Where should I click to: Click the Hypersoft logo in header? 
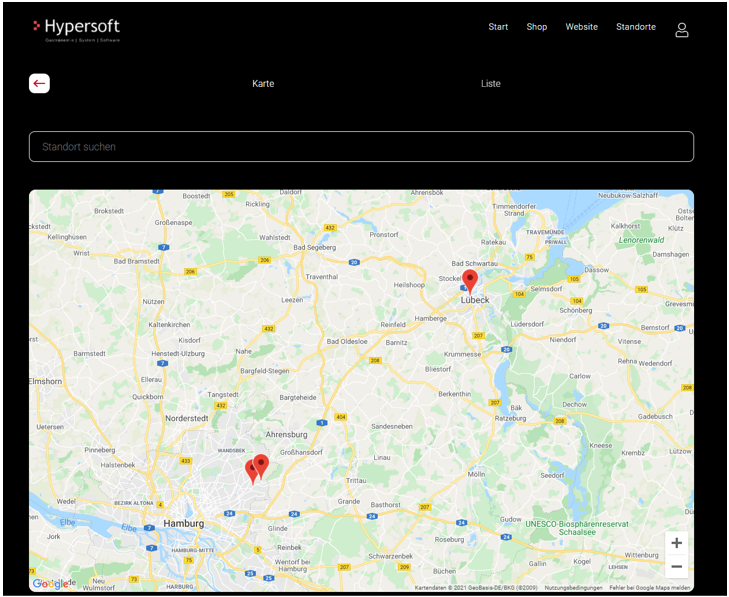tap(76, 29)
